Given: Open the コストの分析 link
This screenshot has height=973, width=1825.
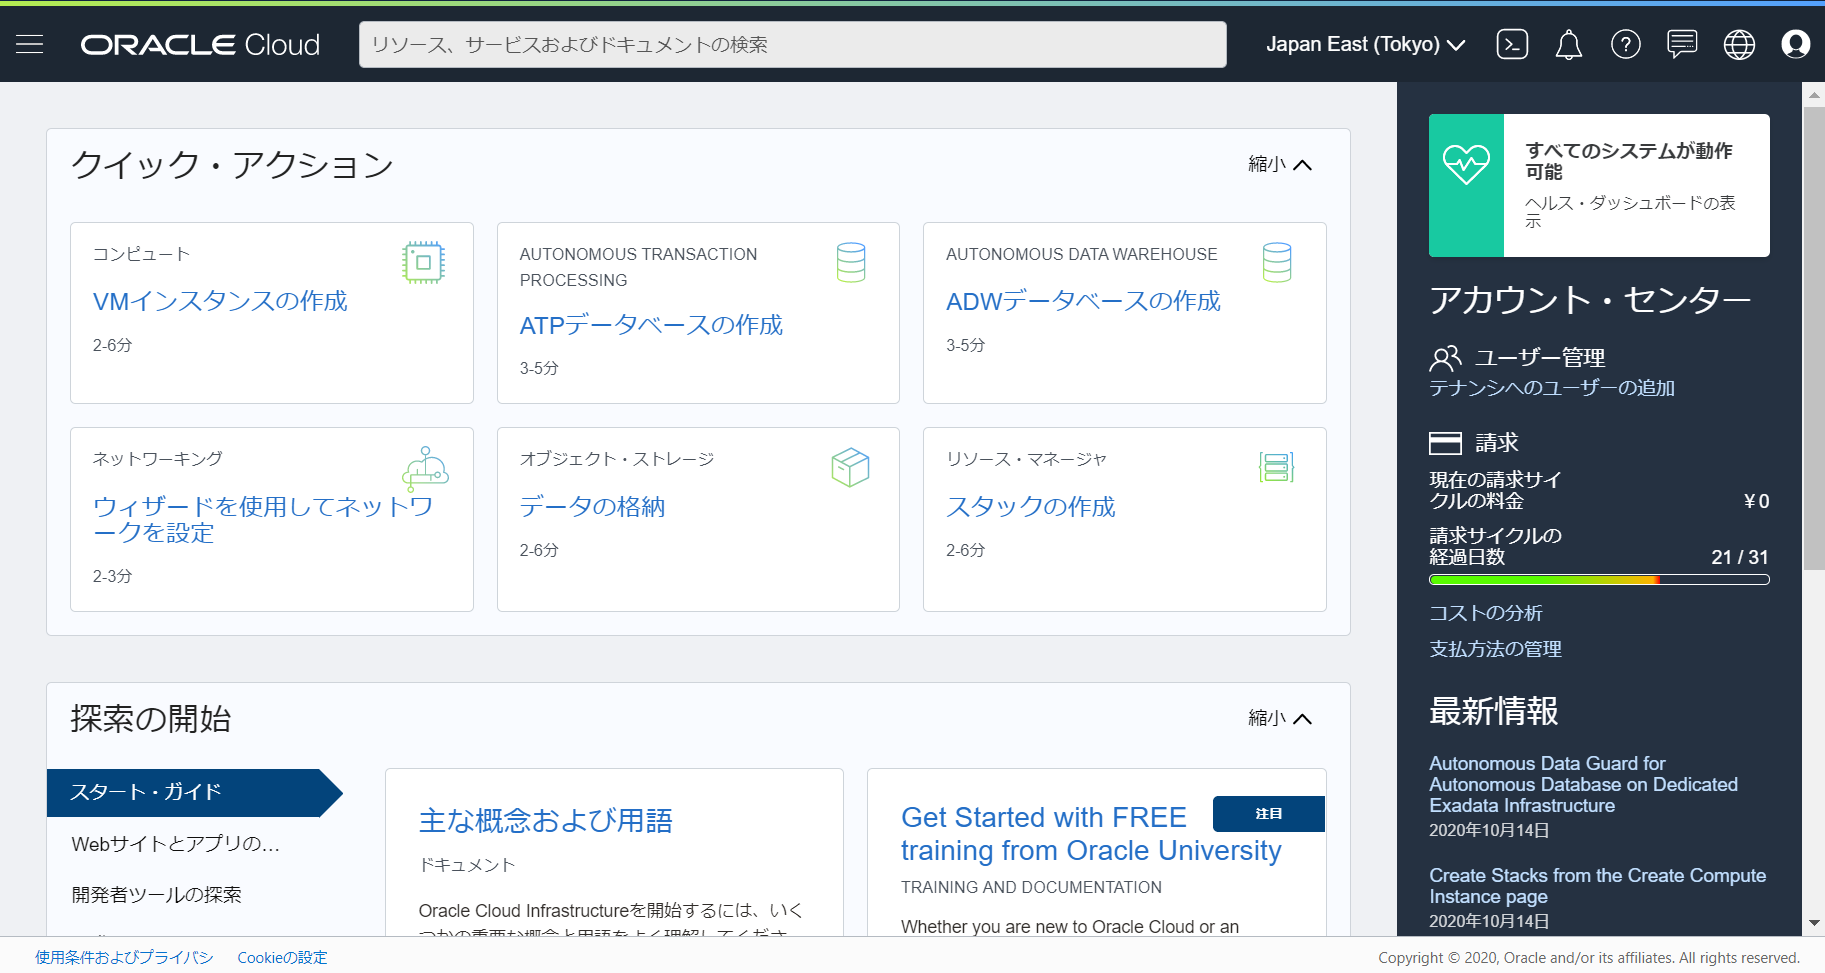Looking at the screenshot, I should click(1486, 613).
